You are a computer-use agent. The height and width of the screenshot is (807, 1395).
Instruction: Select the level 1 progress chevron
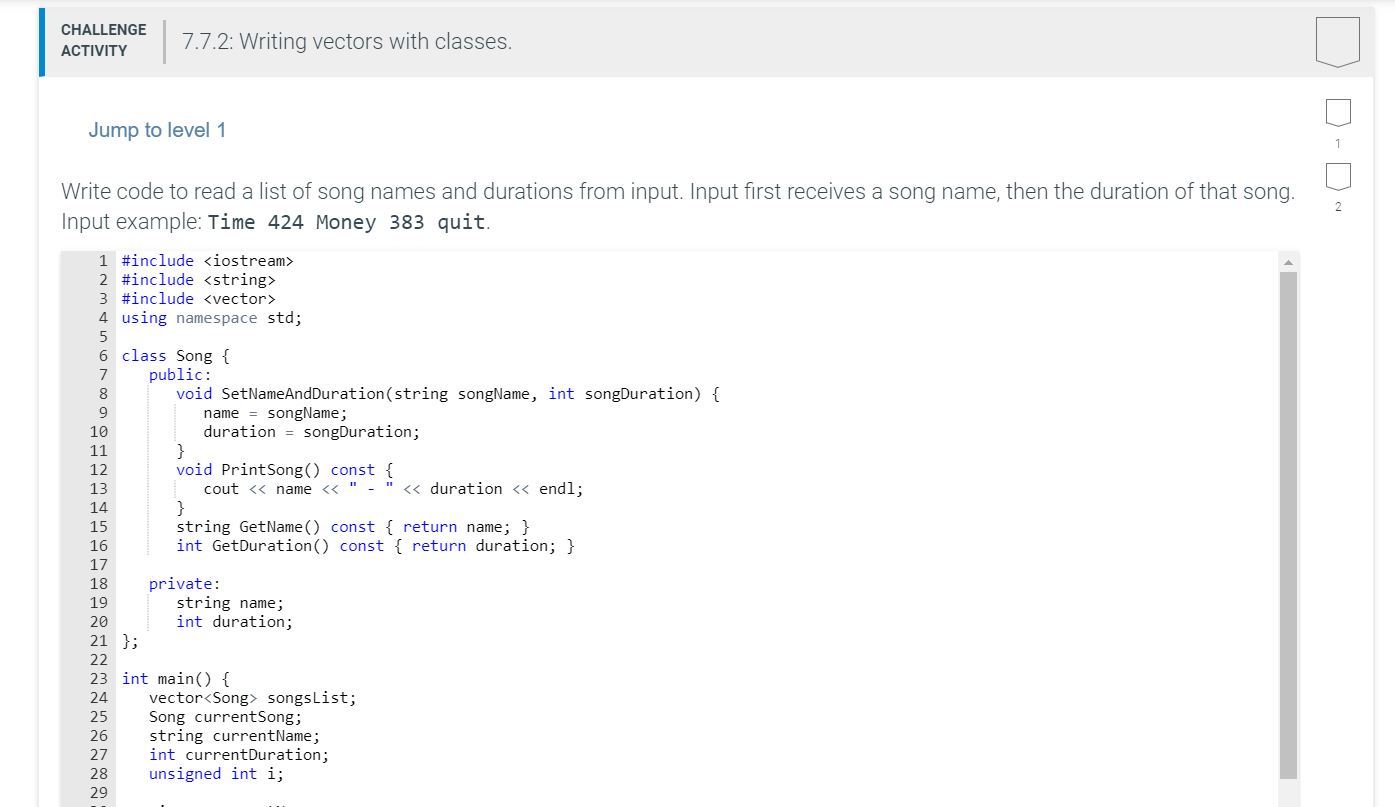(1337, 113)
